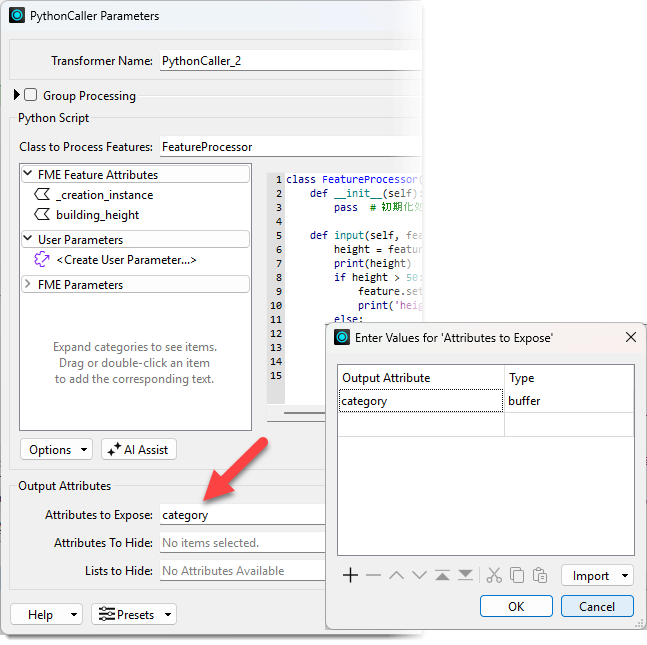Click the Lists to Hide field
This screenshot has height=645, width=647.
pyautogui.click(x=243, y=570)
